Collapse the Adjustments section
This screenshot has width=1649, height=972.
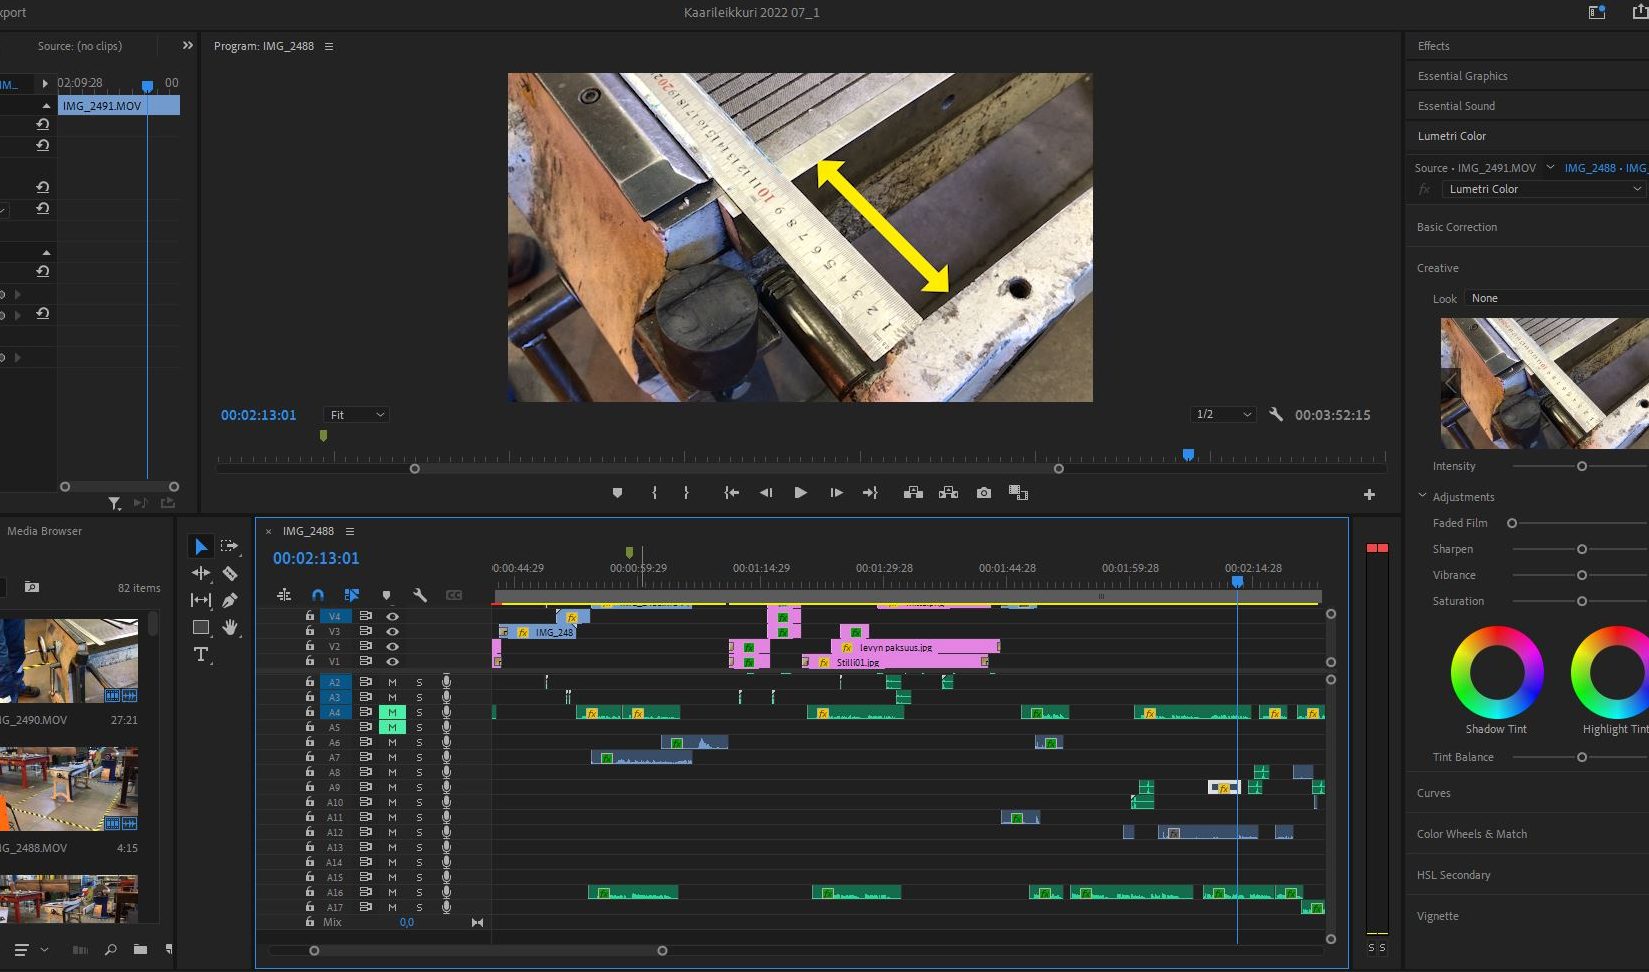1422,496
